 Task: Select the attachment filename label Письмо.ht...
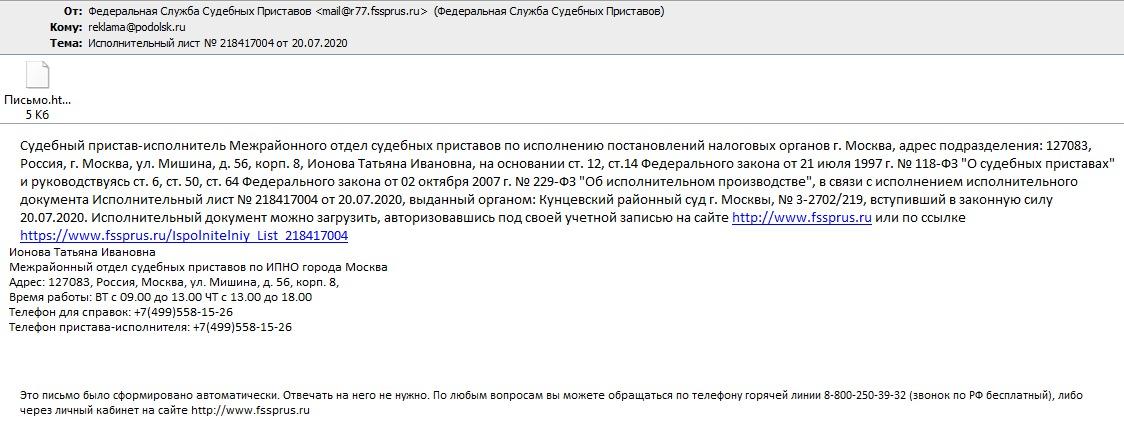tap(37, 101)
